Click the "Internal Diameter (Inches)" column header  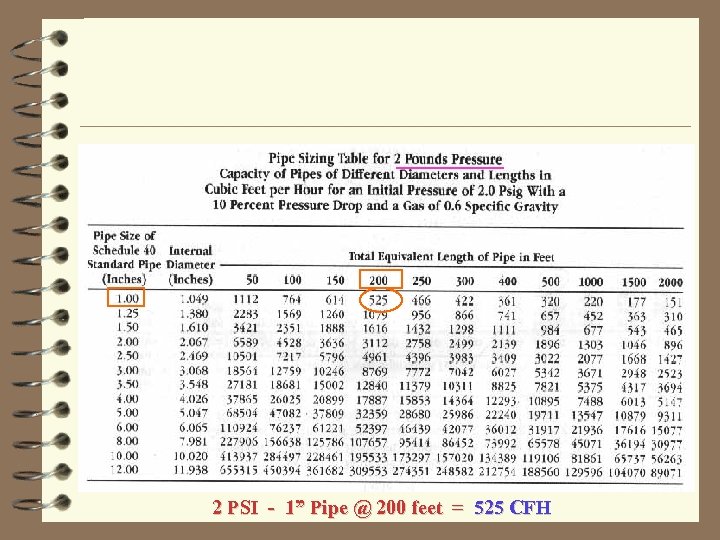191,264
